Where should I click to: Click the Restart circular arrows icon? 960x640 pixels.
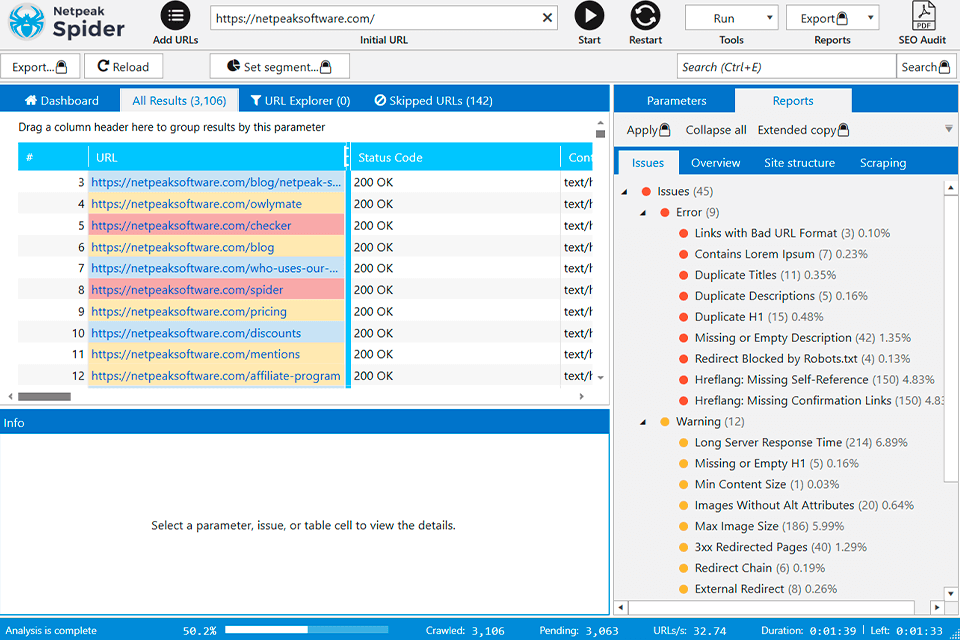click(645, 16)
